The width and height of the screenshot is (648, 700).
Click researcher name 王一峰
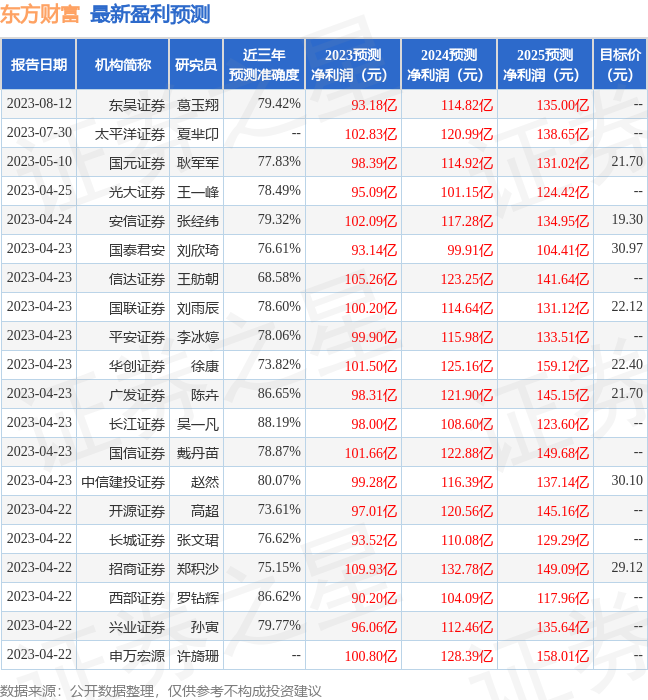click(x=198, y=192)
